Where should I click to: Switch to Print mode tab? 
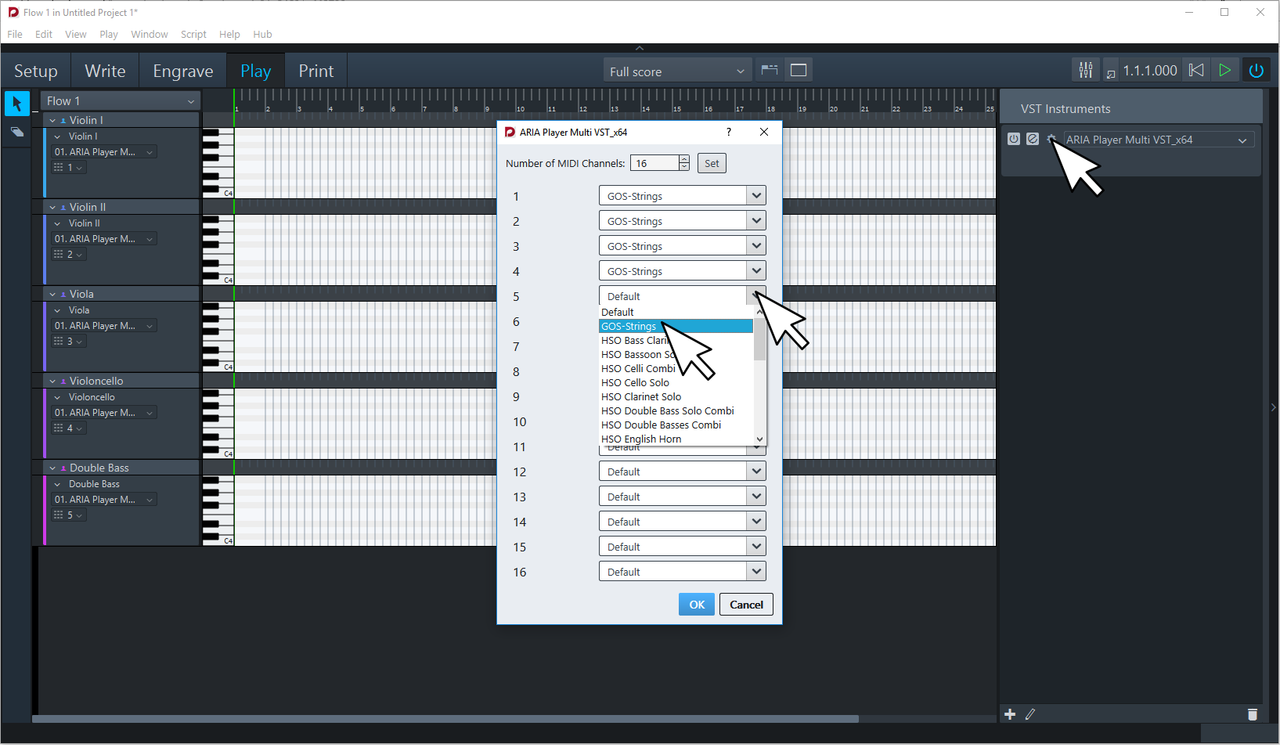(316, 71)
